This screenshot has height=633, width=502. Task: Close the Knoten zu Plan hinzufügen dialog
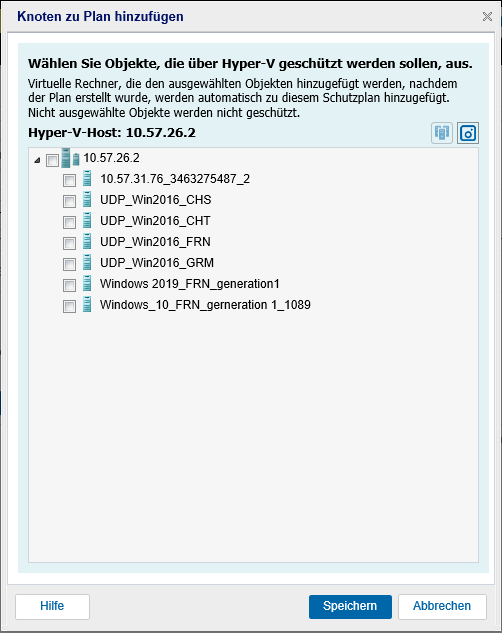coord(487,16)
